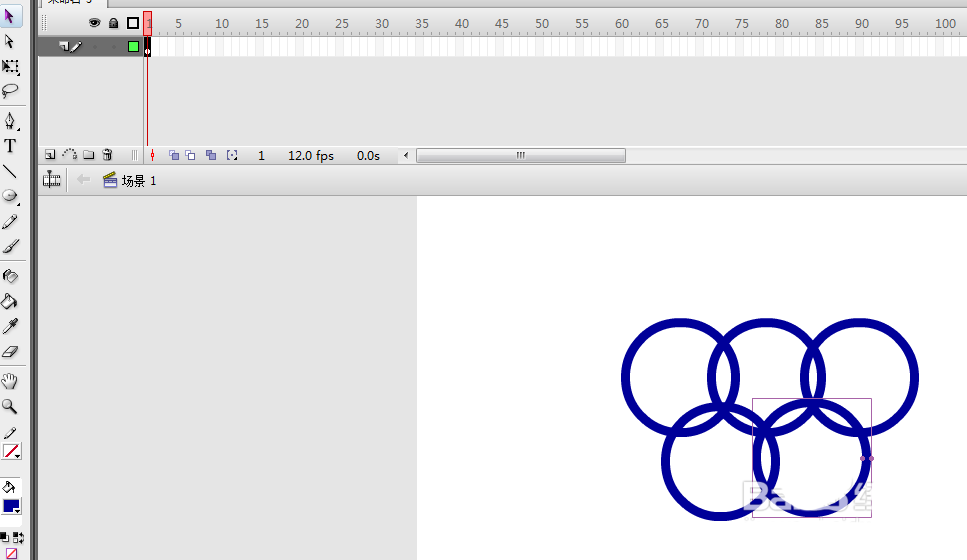The height and width of the screenshot is (560, 967).
Task: Select the Oval shape tool
Action: click(x=10, y=196)
